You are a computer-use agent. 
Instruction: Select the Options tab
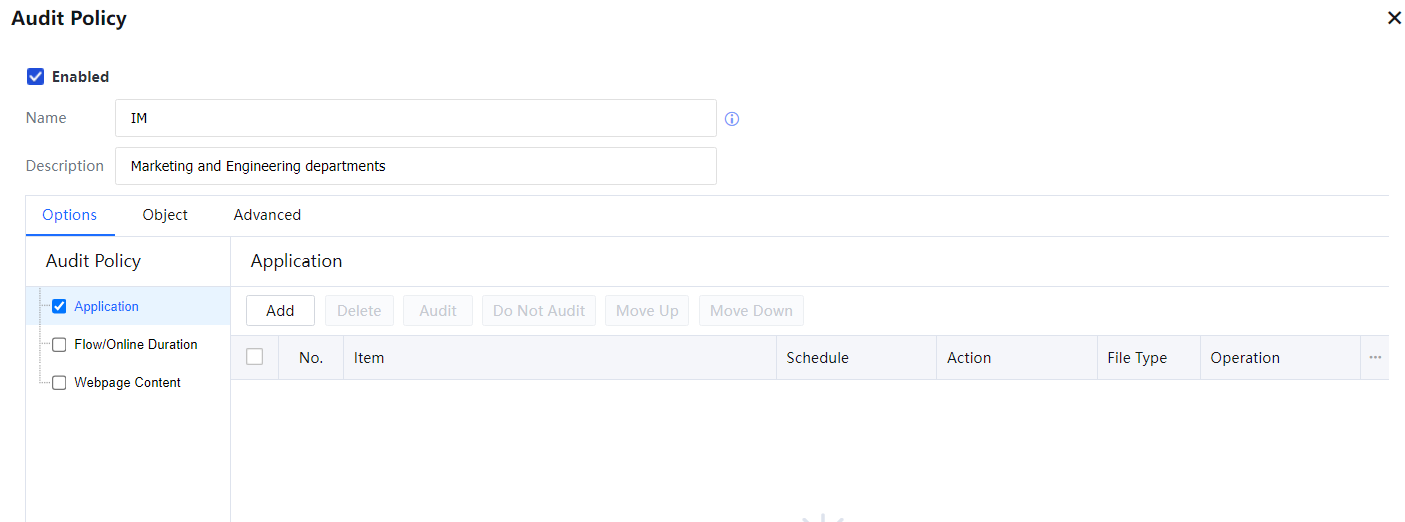pos(70,215)
